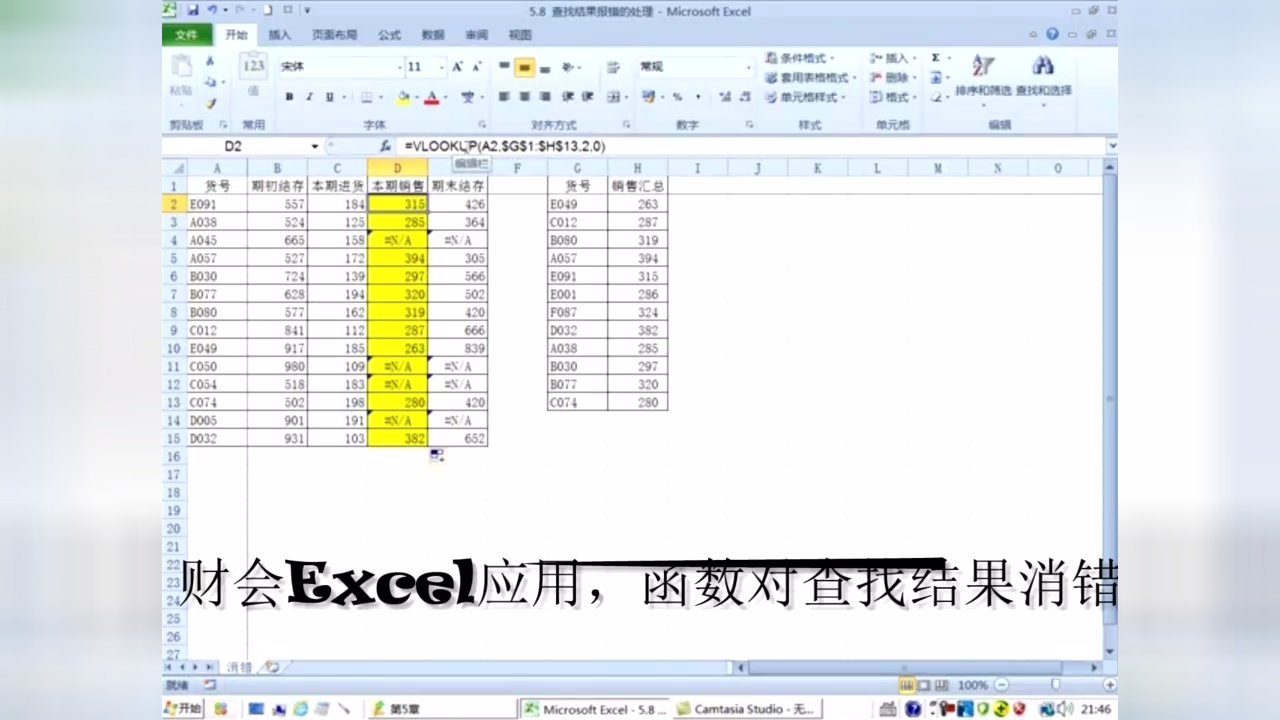
Task: Click the zoom in plus button
Action: (1110, 685)
